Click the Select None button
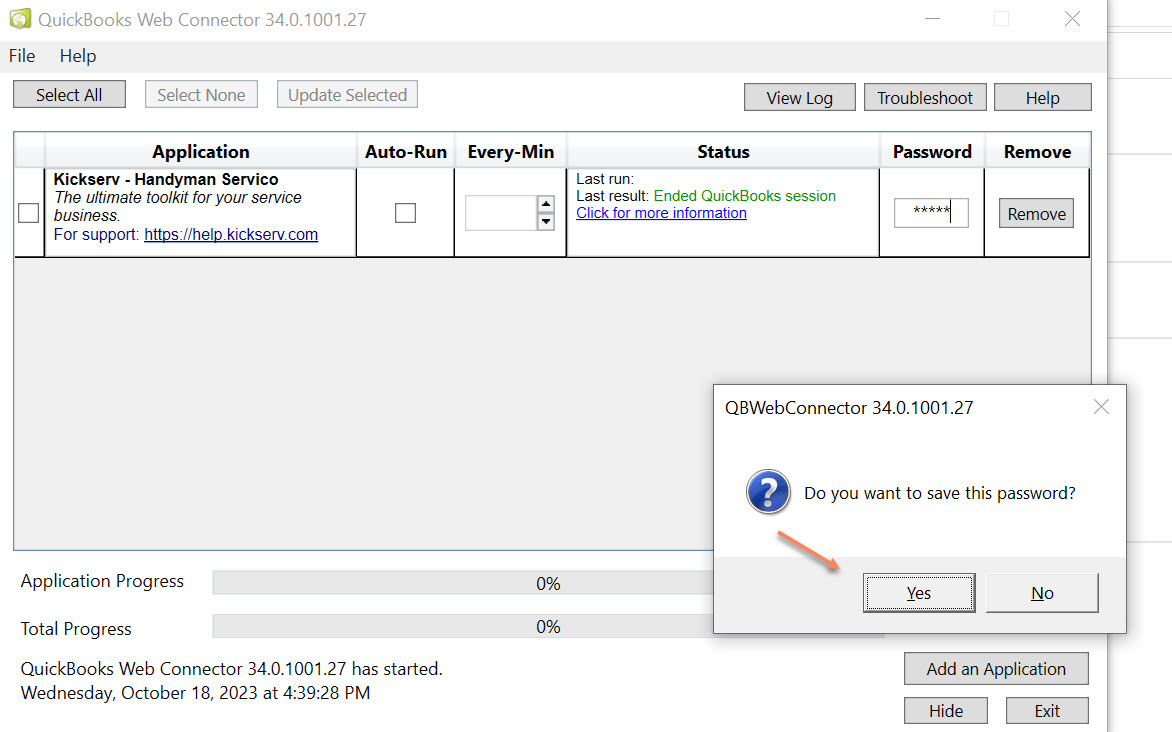 (x=201, y=95)
